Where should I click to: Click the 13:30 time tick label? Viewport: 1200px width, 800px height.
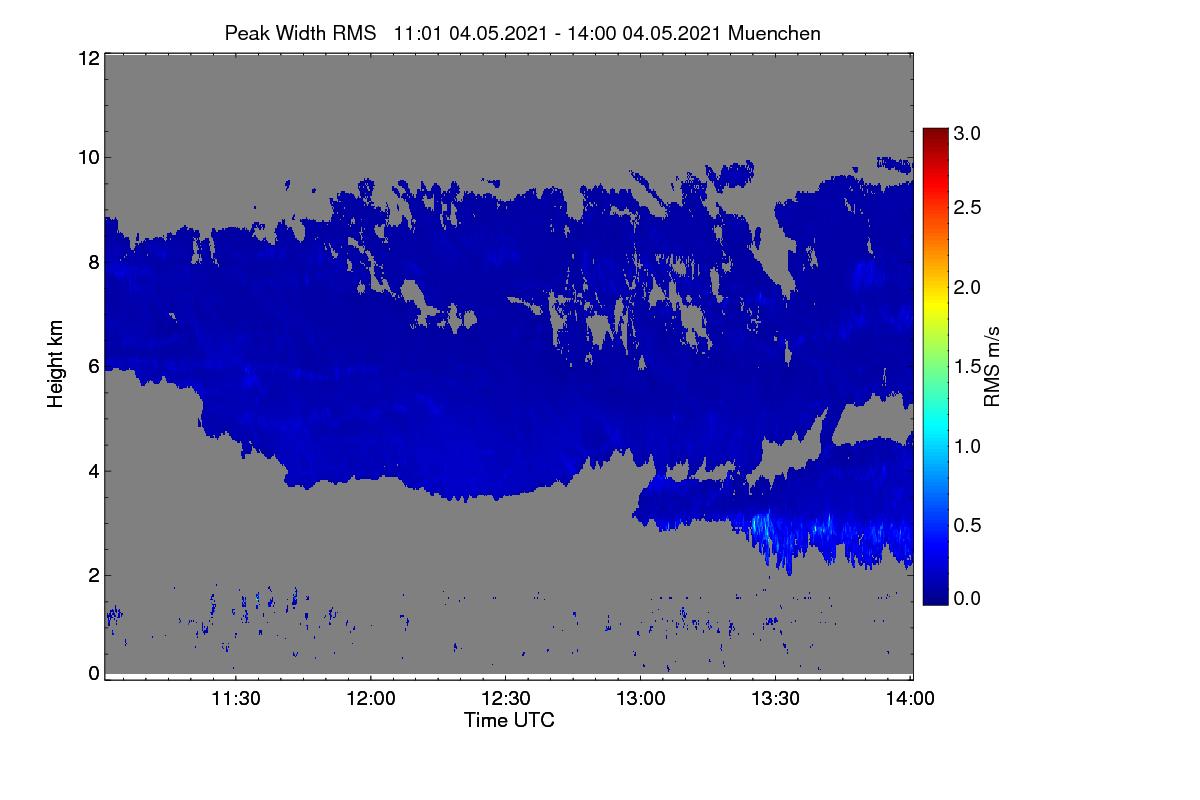pyautogui.click(x=776, y=699)
